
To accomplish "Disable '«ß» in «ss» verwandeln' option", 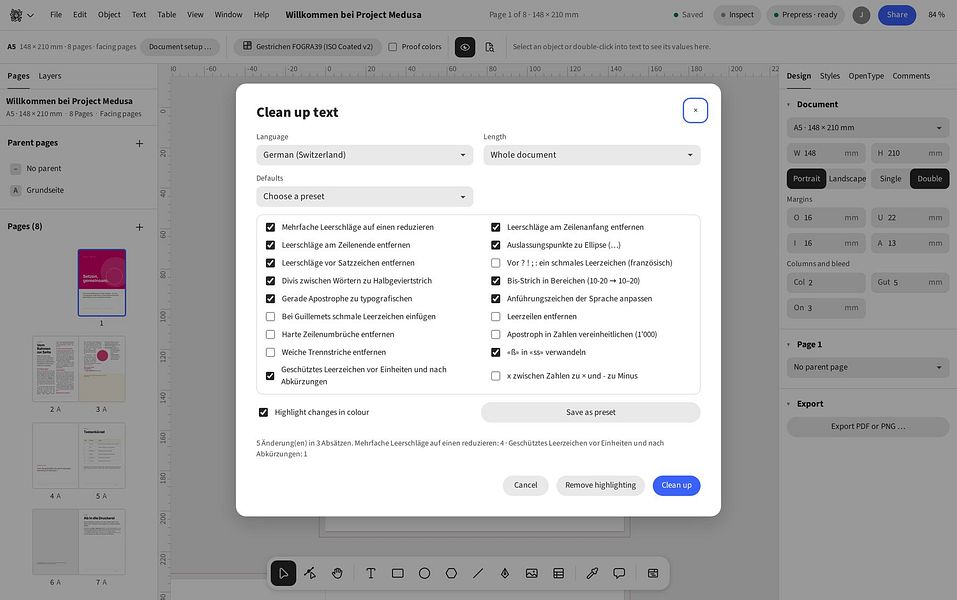I will pos(496,352).
